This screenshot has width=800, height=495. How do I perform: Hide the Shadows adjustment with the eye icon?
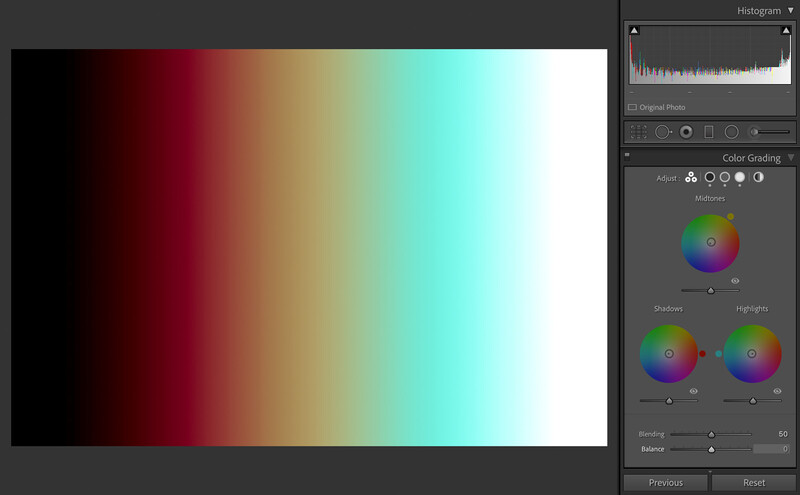pos(693,391)
